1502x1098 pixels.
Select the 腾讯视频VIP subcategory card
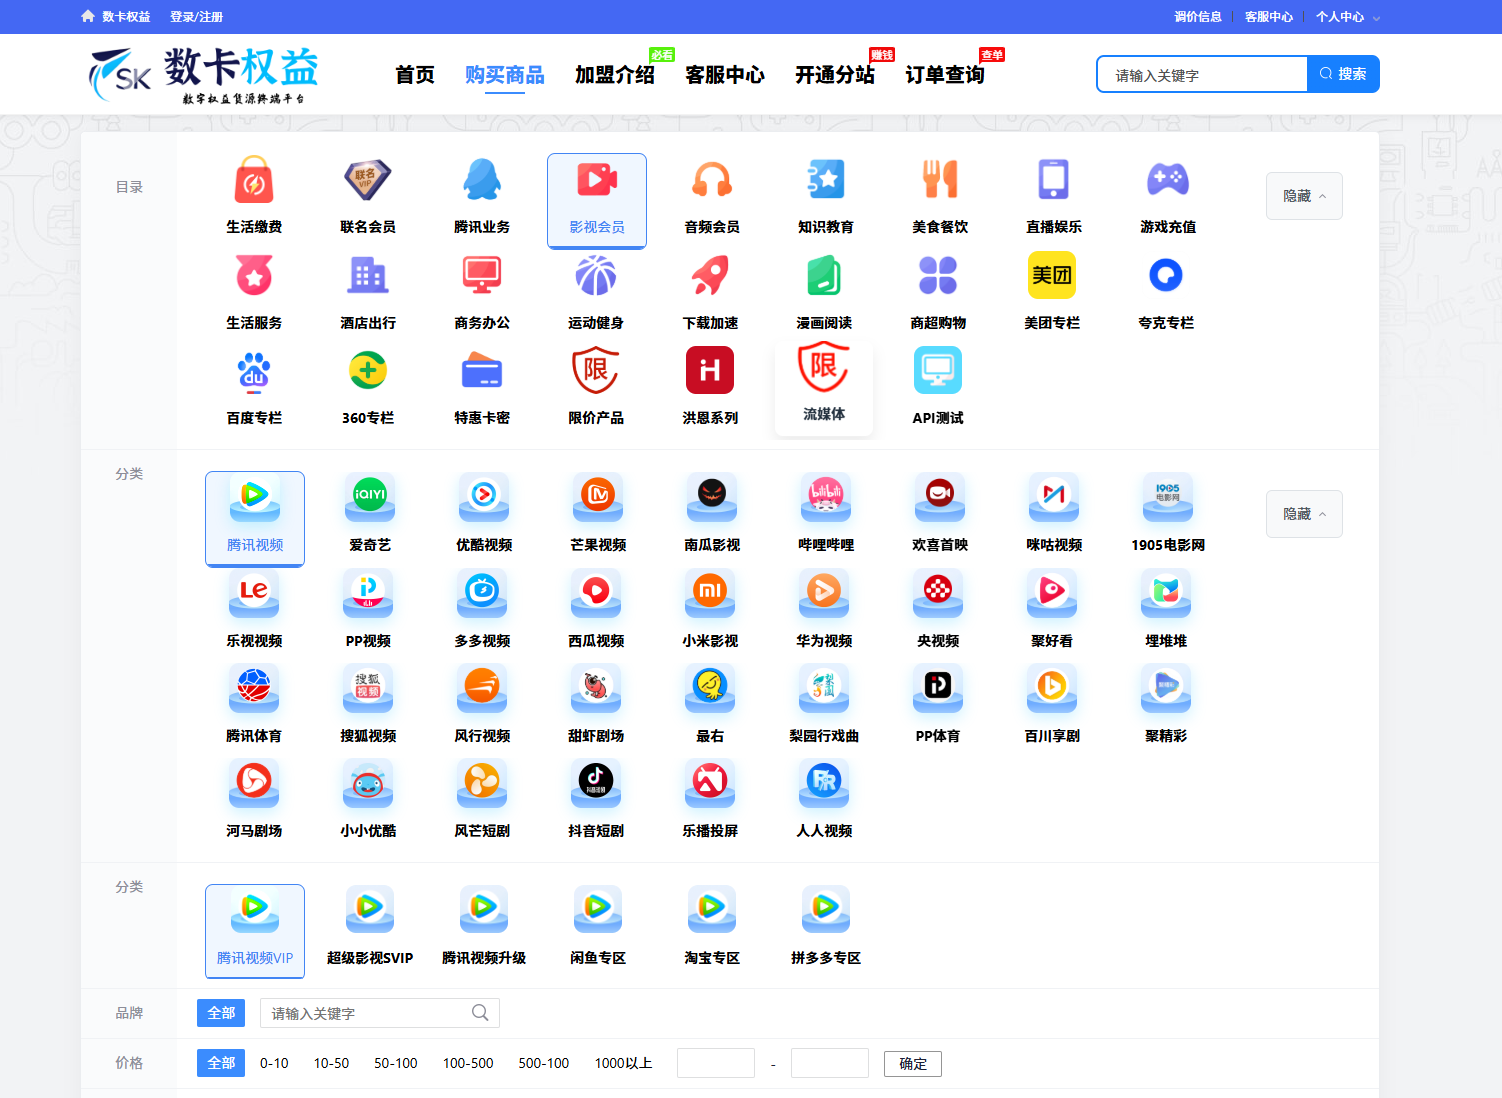[255, 931]
